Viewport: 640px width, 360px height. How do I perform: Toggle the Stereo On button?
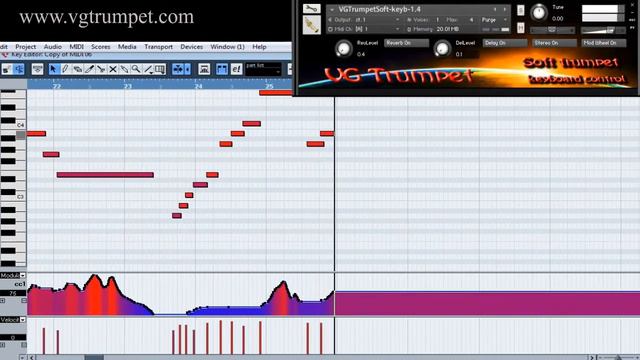(554, 43)
